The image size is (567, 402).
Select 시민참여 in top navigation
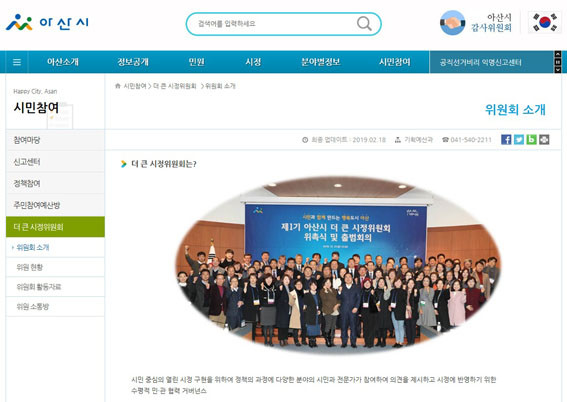395,62
